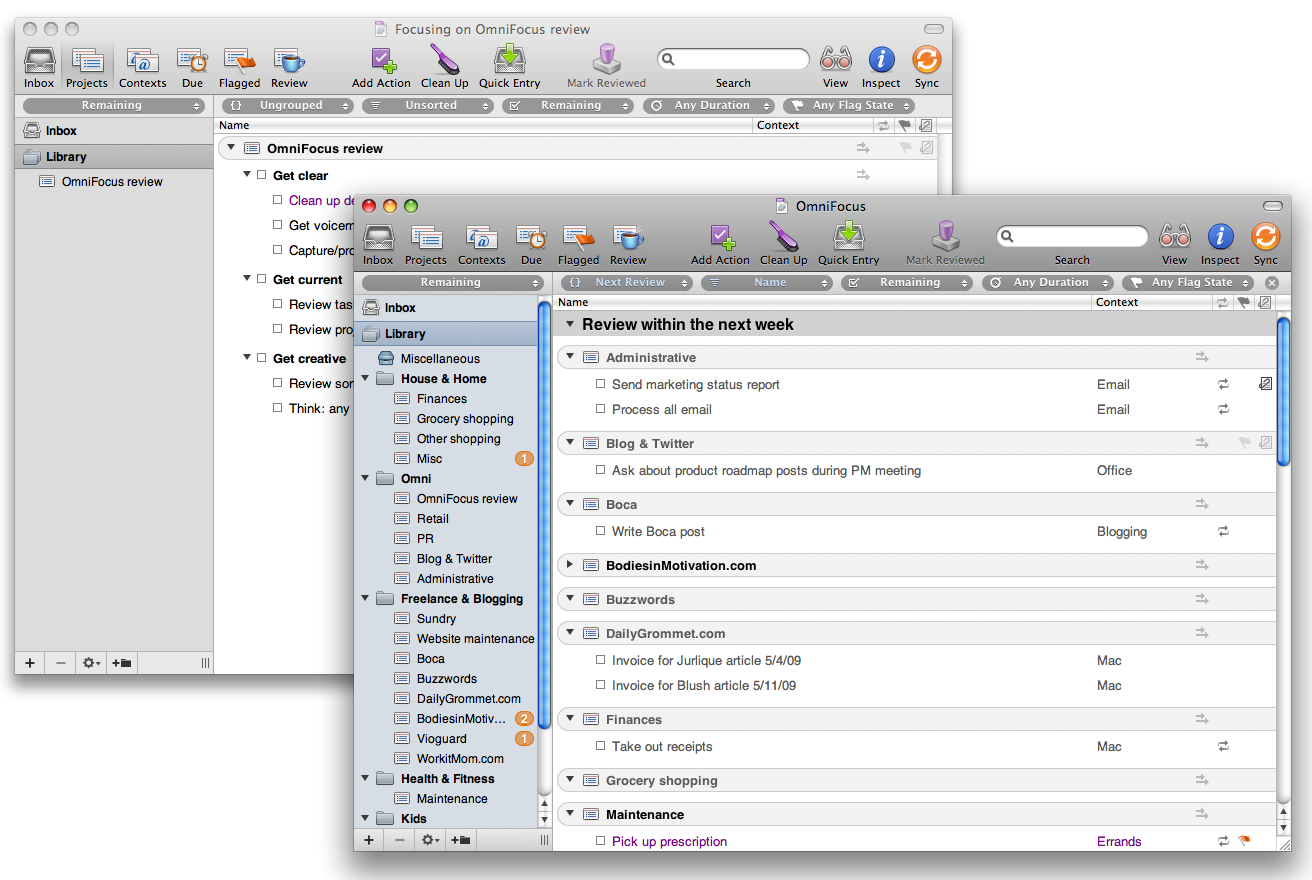Open gear action menu in front sidebar
Viewport: 1312px width, 880px height.
tap(430, 840)
